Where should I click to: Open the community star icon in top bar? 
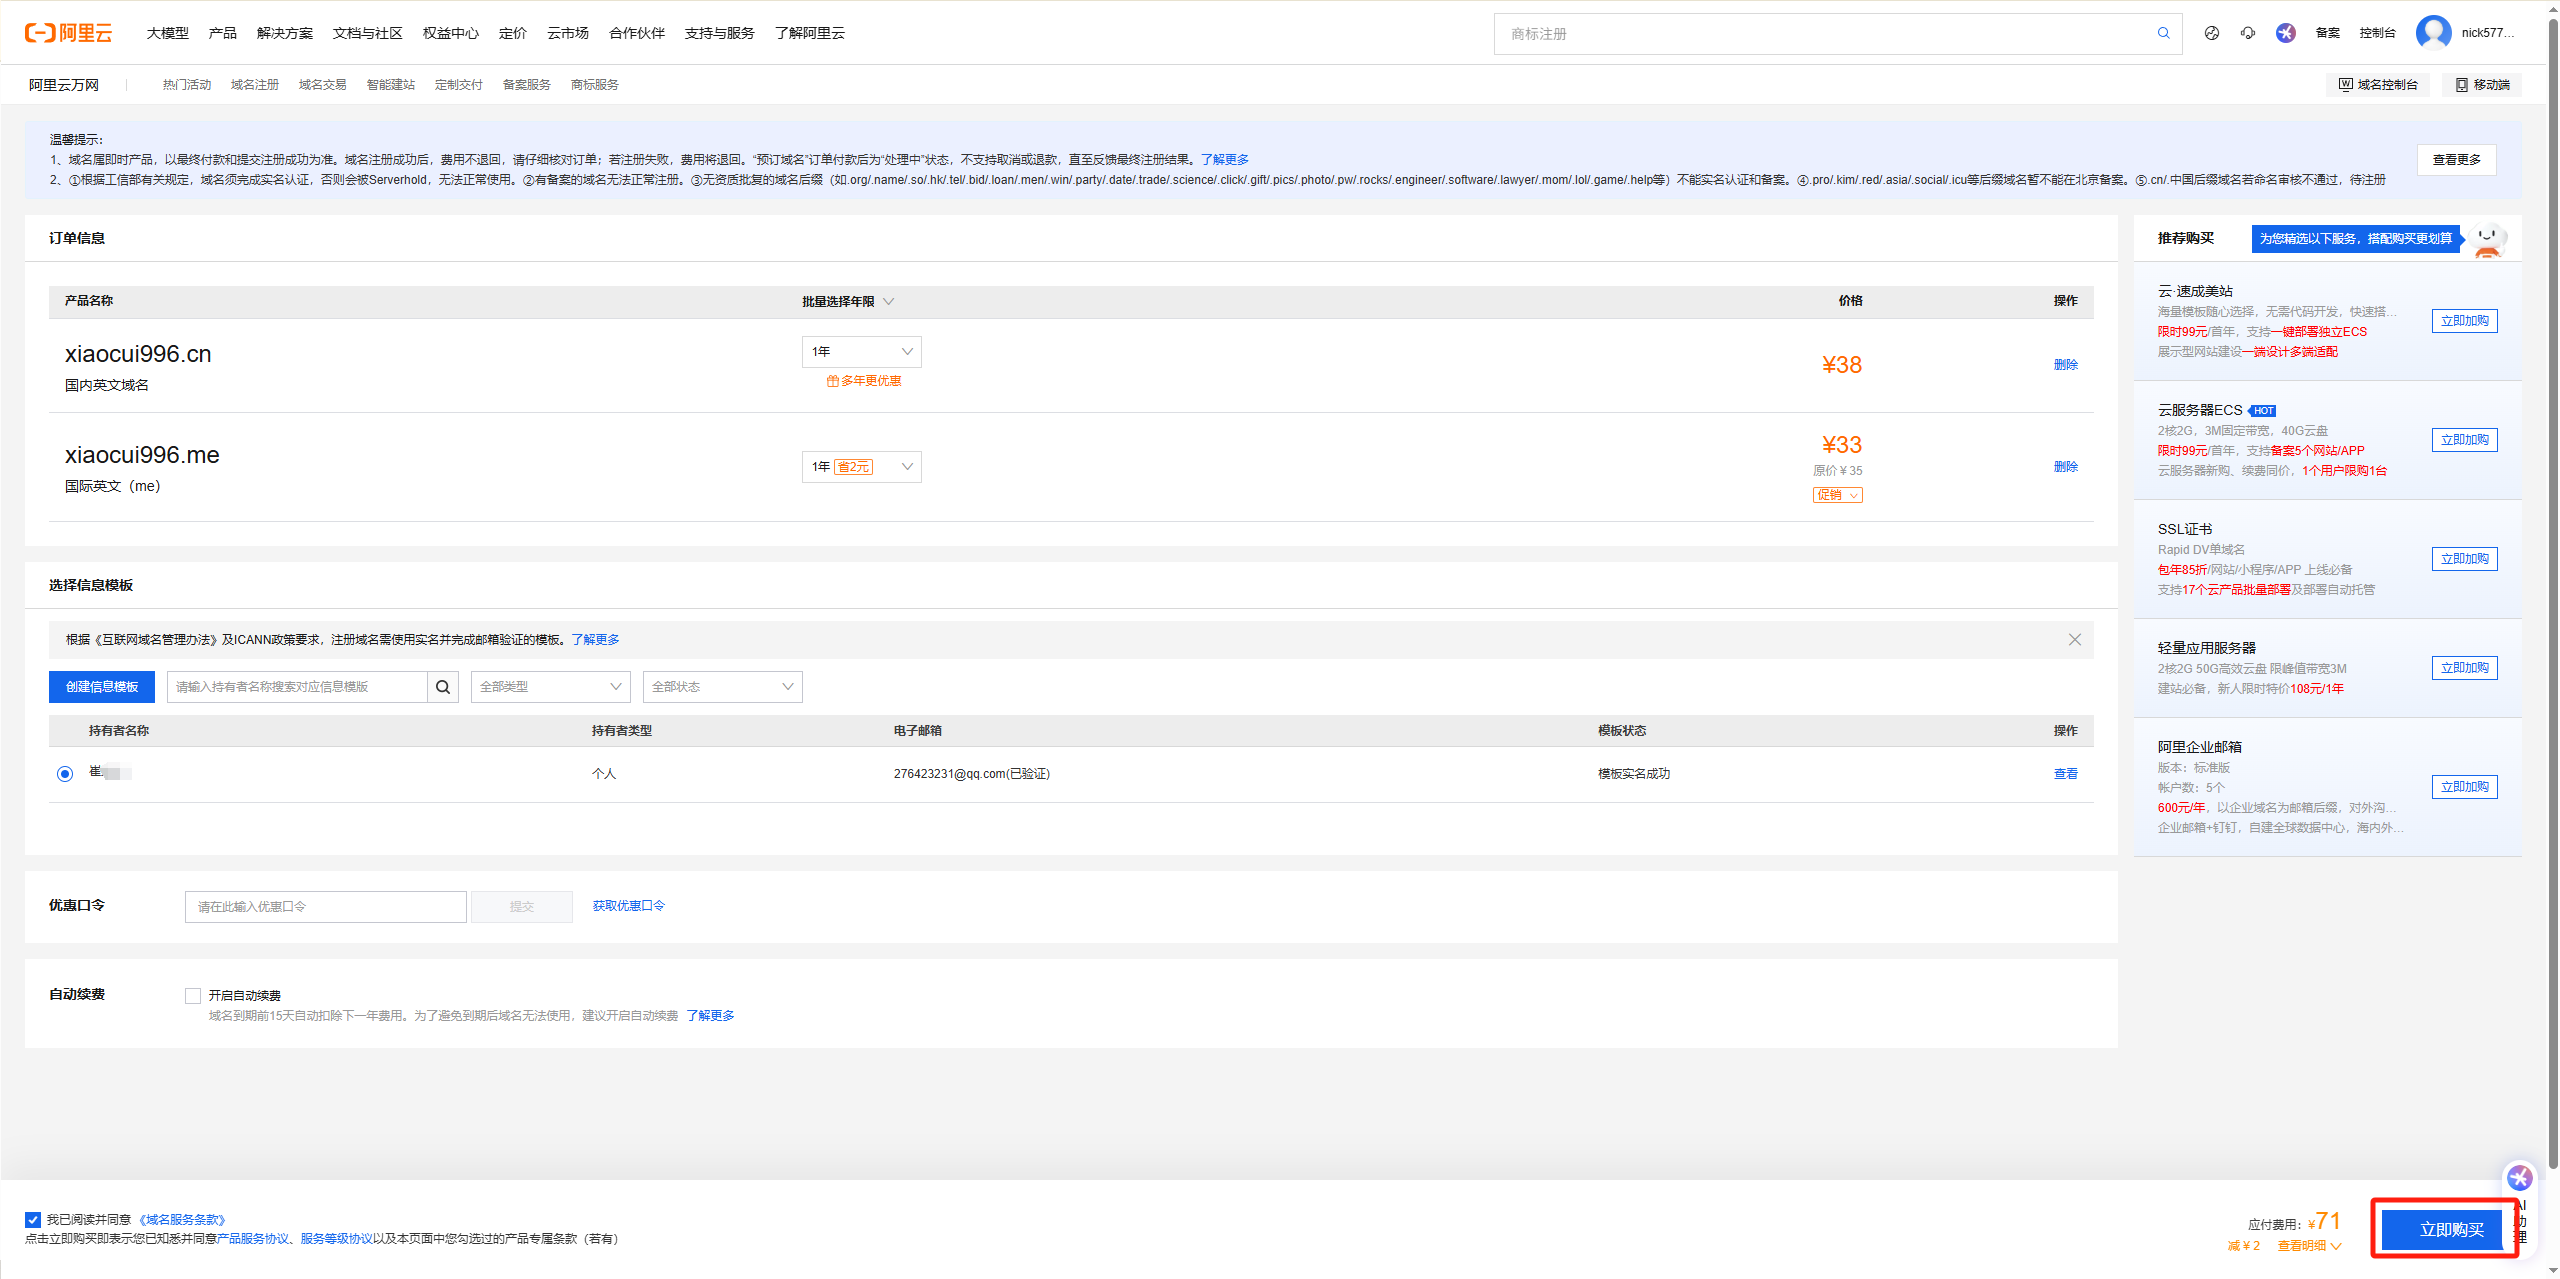2285,32
